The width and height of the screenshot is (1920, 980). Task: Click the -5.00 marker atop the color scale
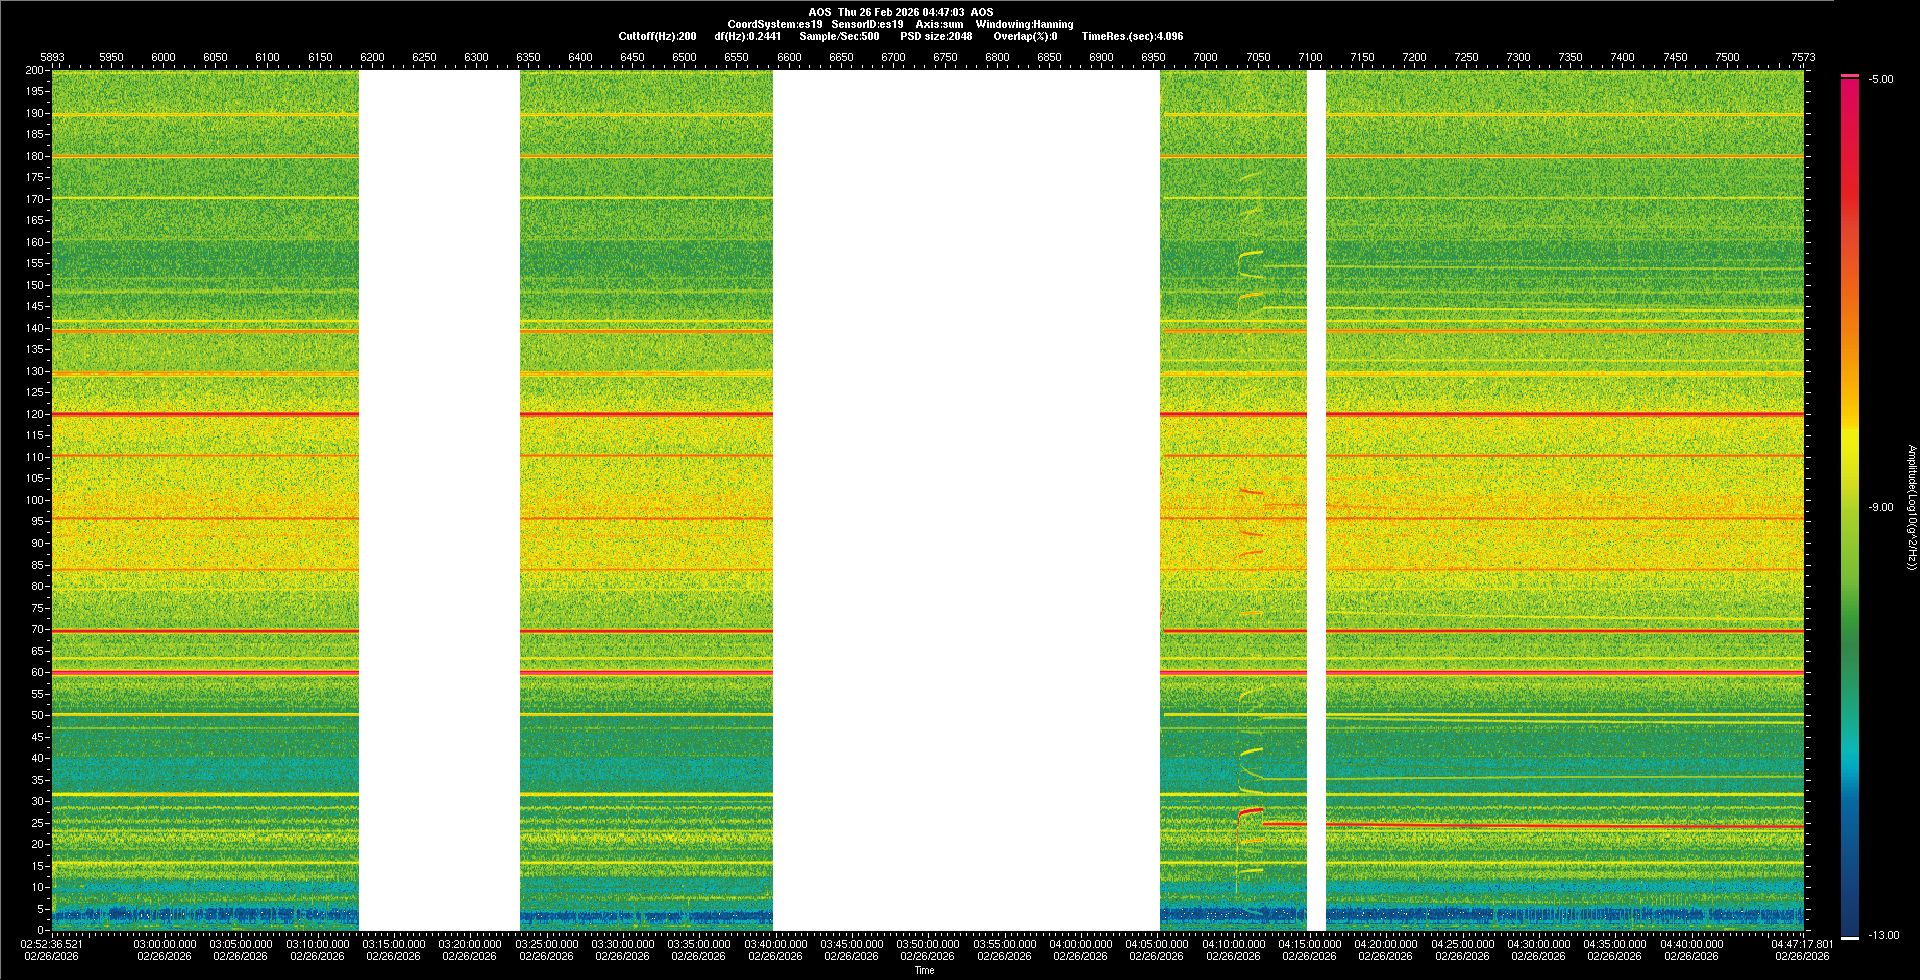click(1881, 79)
